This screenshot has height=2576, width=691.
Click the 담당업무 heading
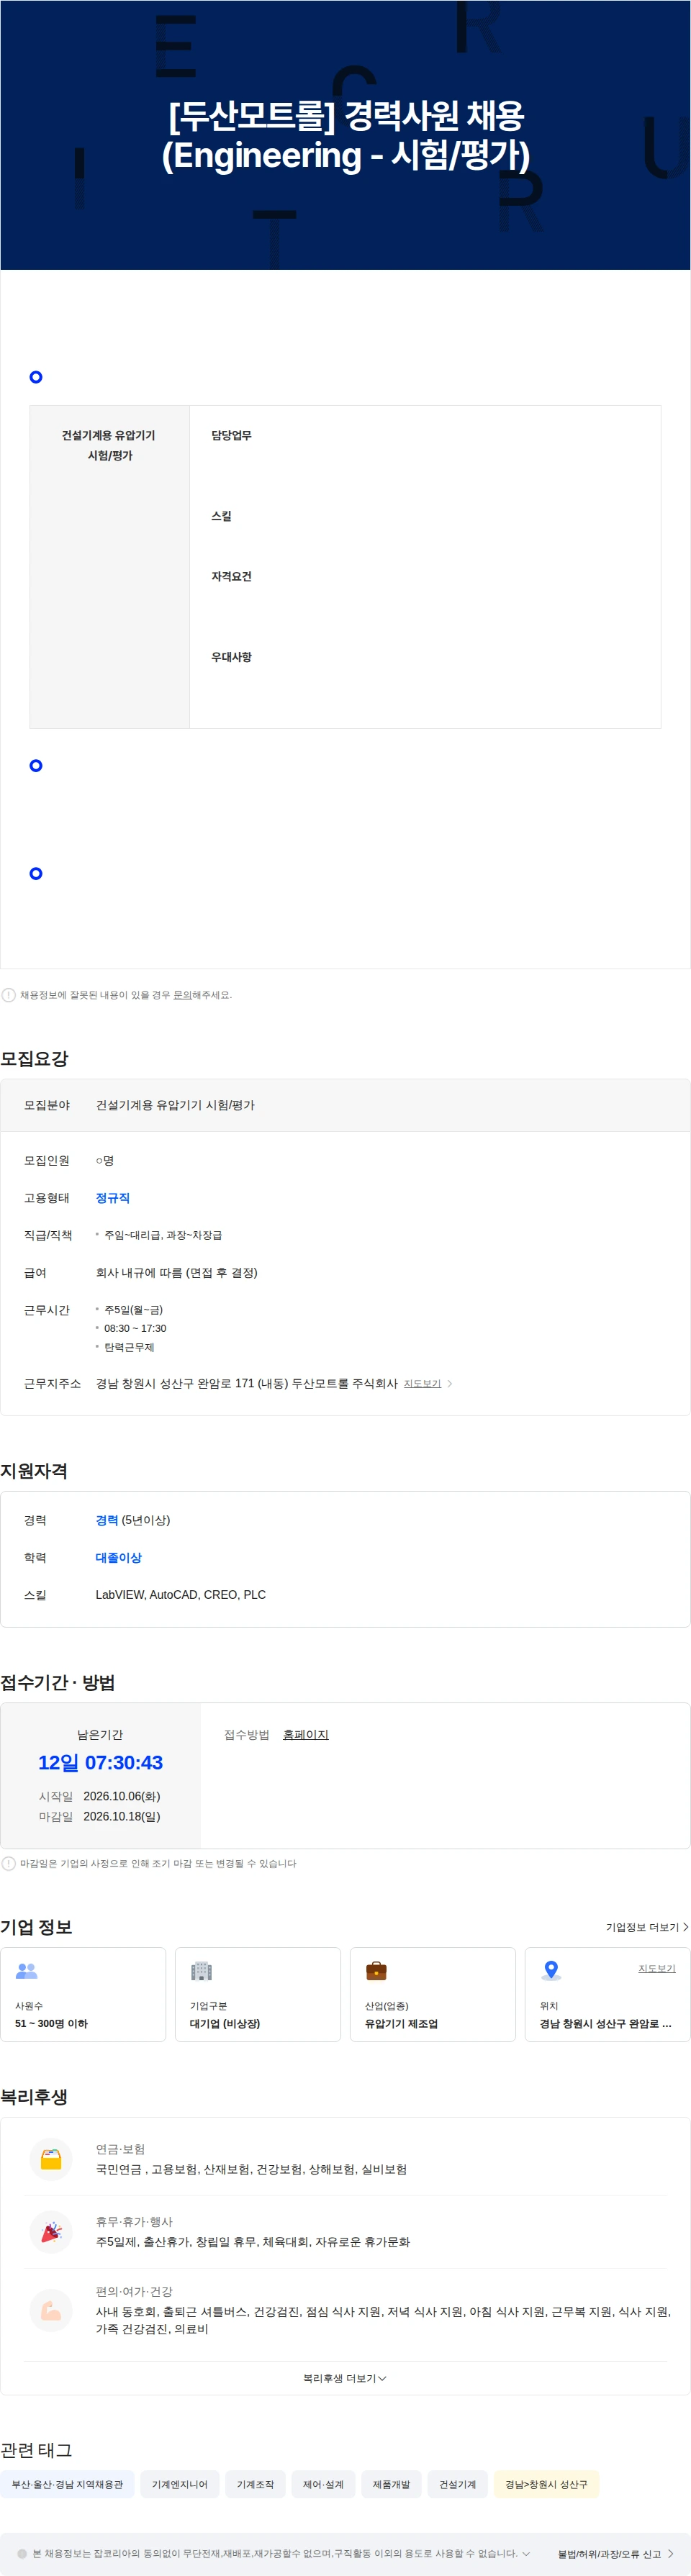231,436
